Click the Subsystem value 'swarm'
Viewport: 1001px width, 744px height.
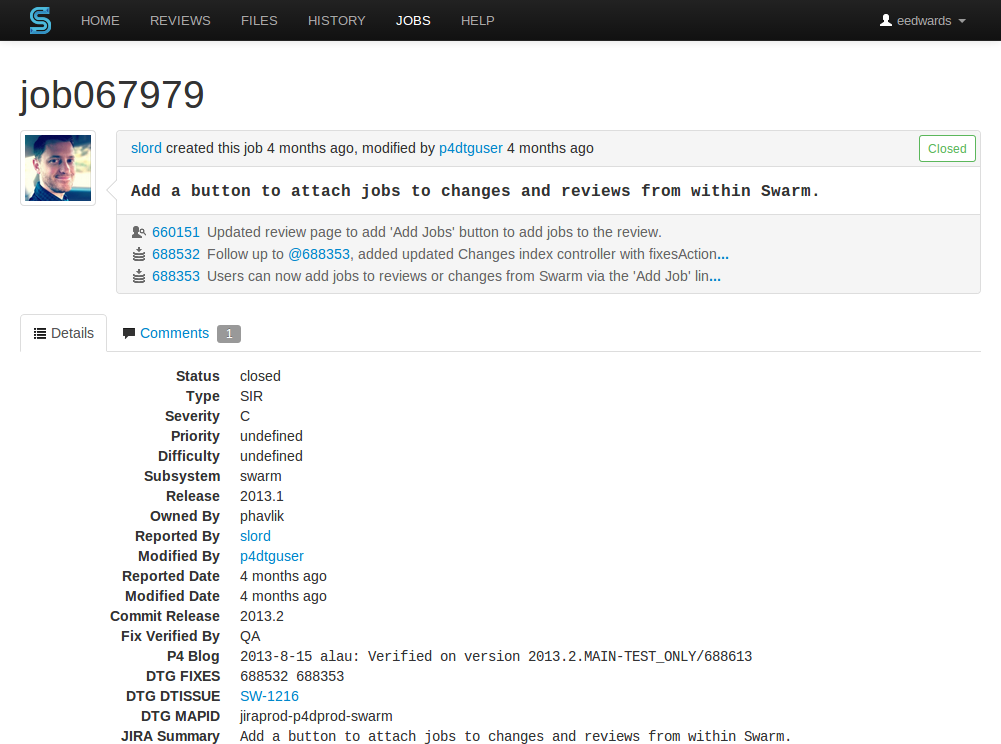[x=260, y=476]
